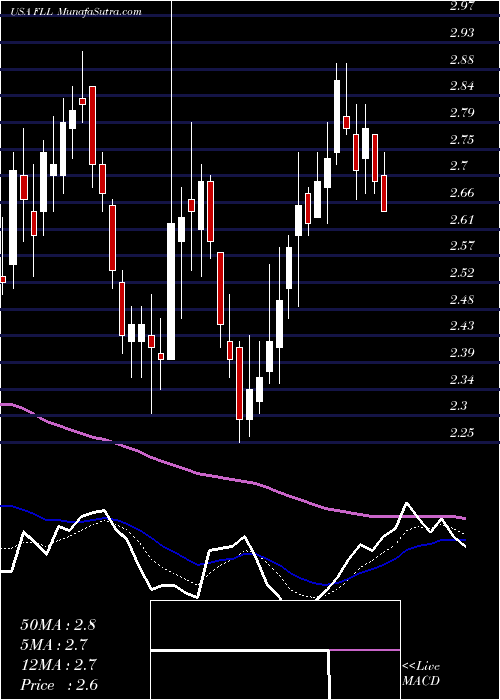
Task: Click the 'USA FLL MunafaSutra.com' title text
Action: click(x=77, y=11)
